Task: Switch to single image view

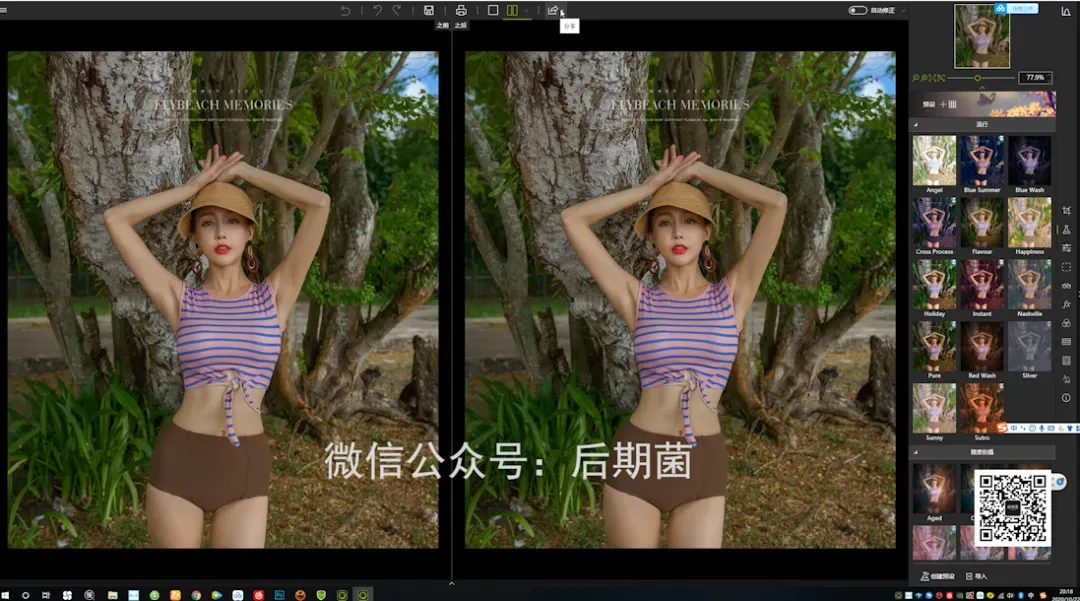Action: tap(493, 10)
